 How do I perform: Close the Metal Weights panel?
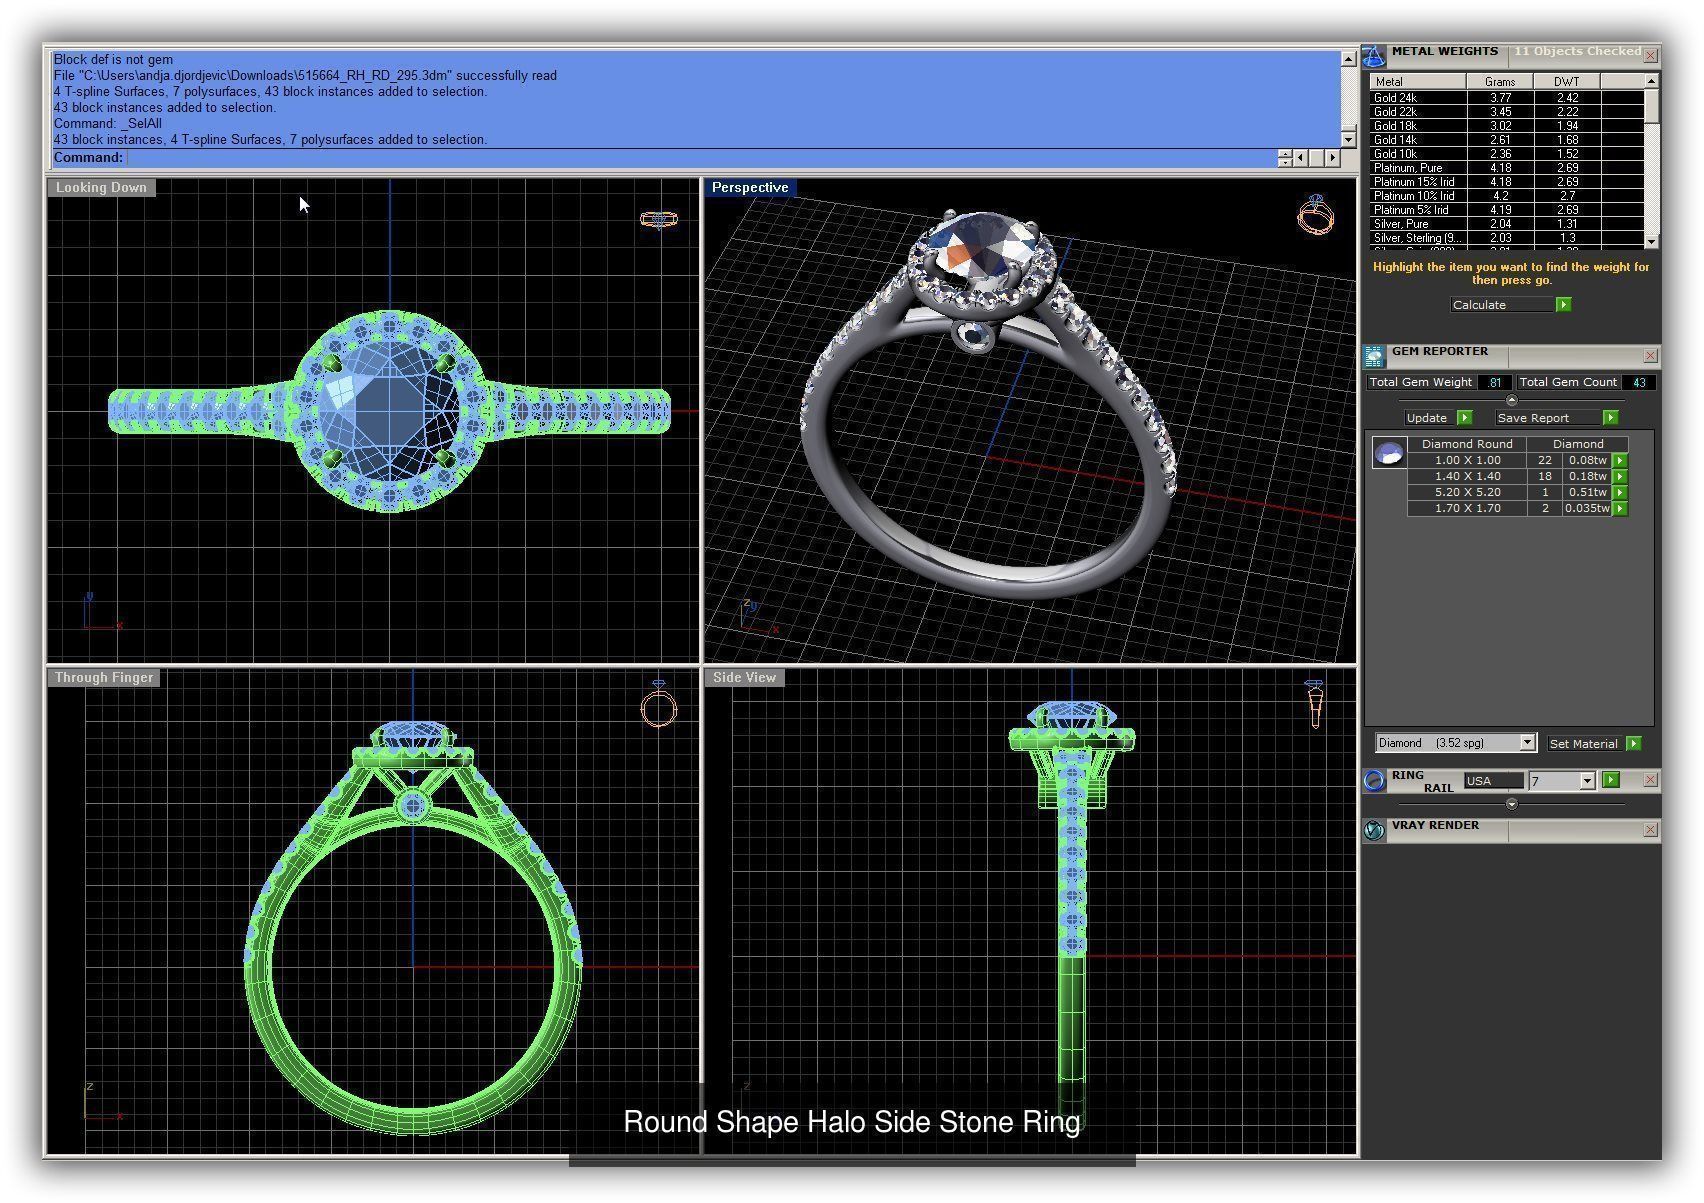[1651, 55]
